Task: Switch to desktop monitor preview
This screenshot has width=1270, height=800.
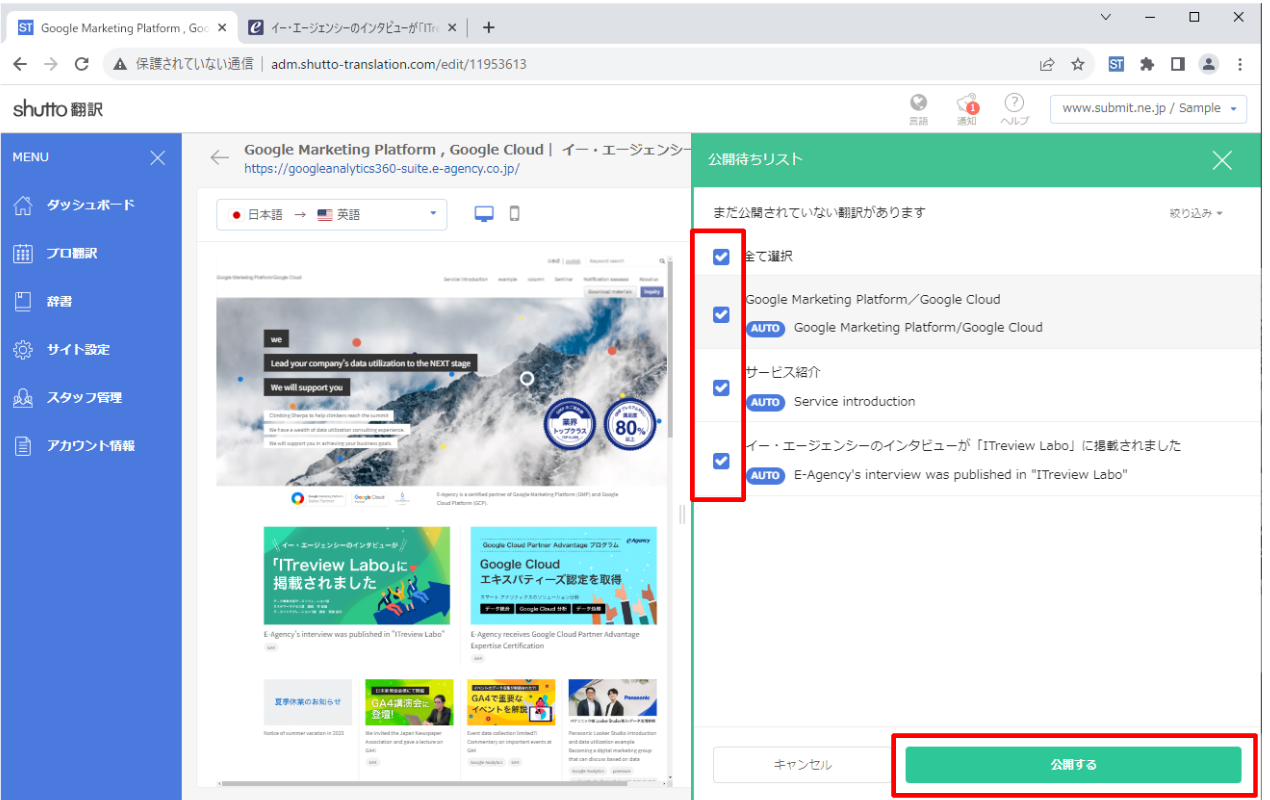Action: 484,214
